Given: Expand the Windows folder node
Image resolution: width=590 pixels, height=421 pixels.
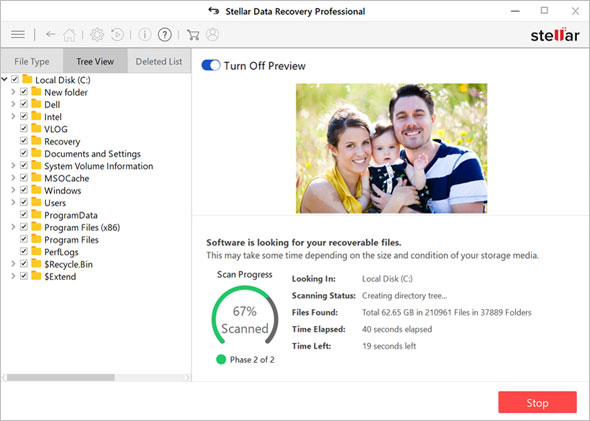Looking at the screenshot, I should point(13,190).
